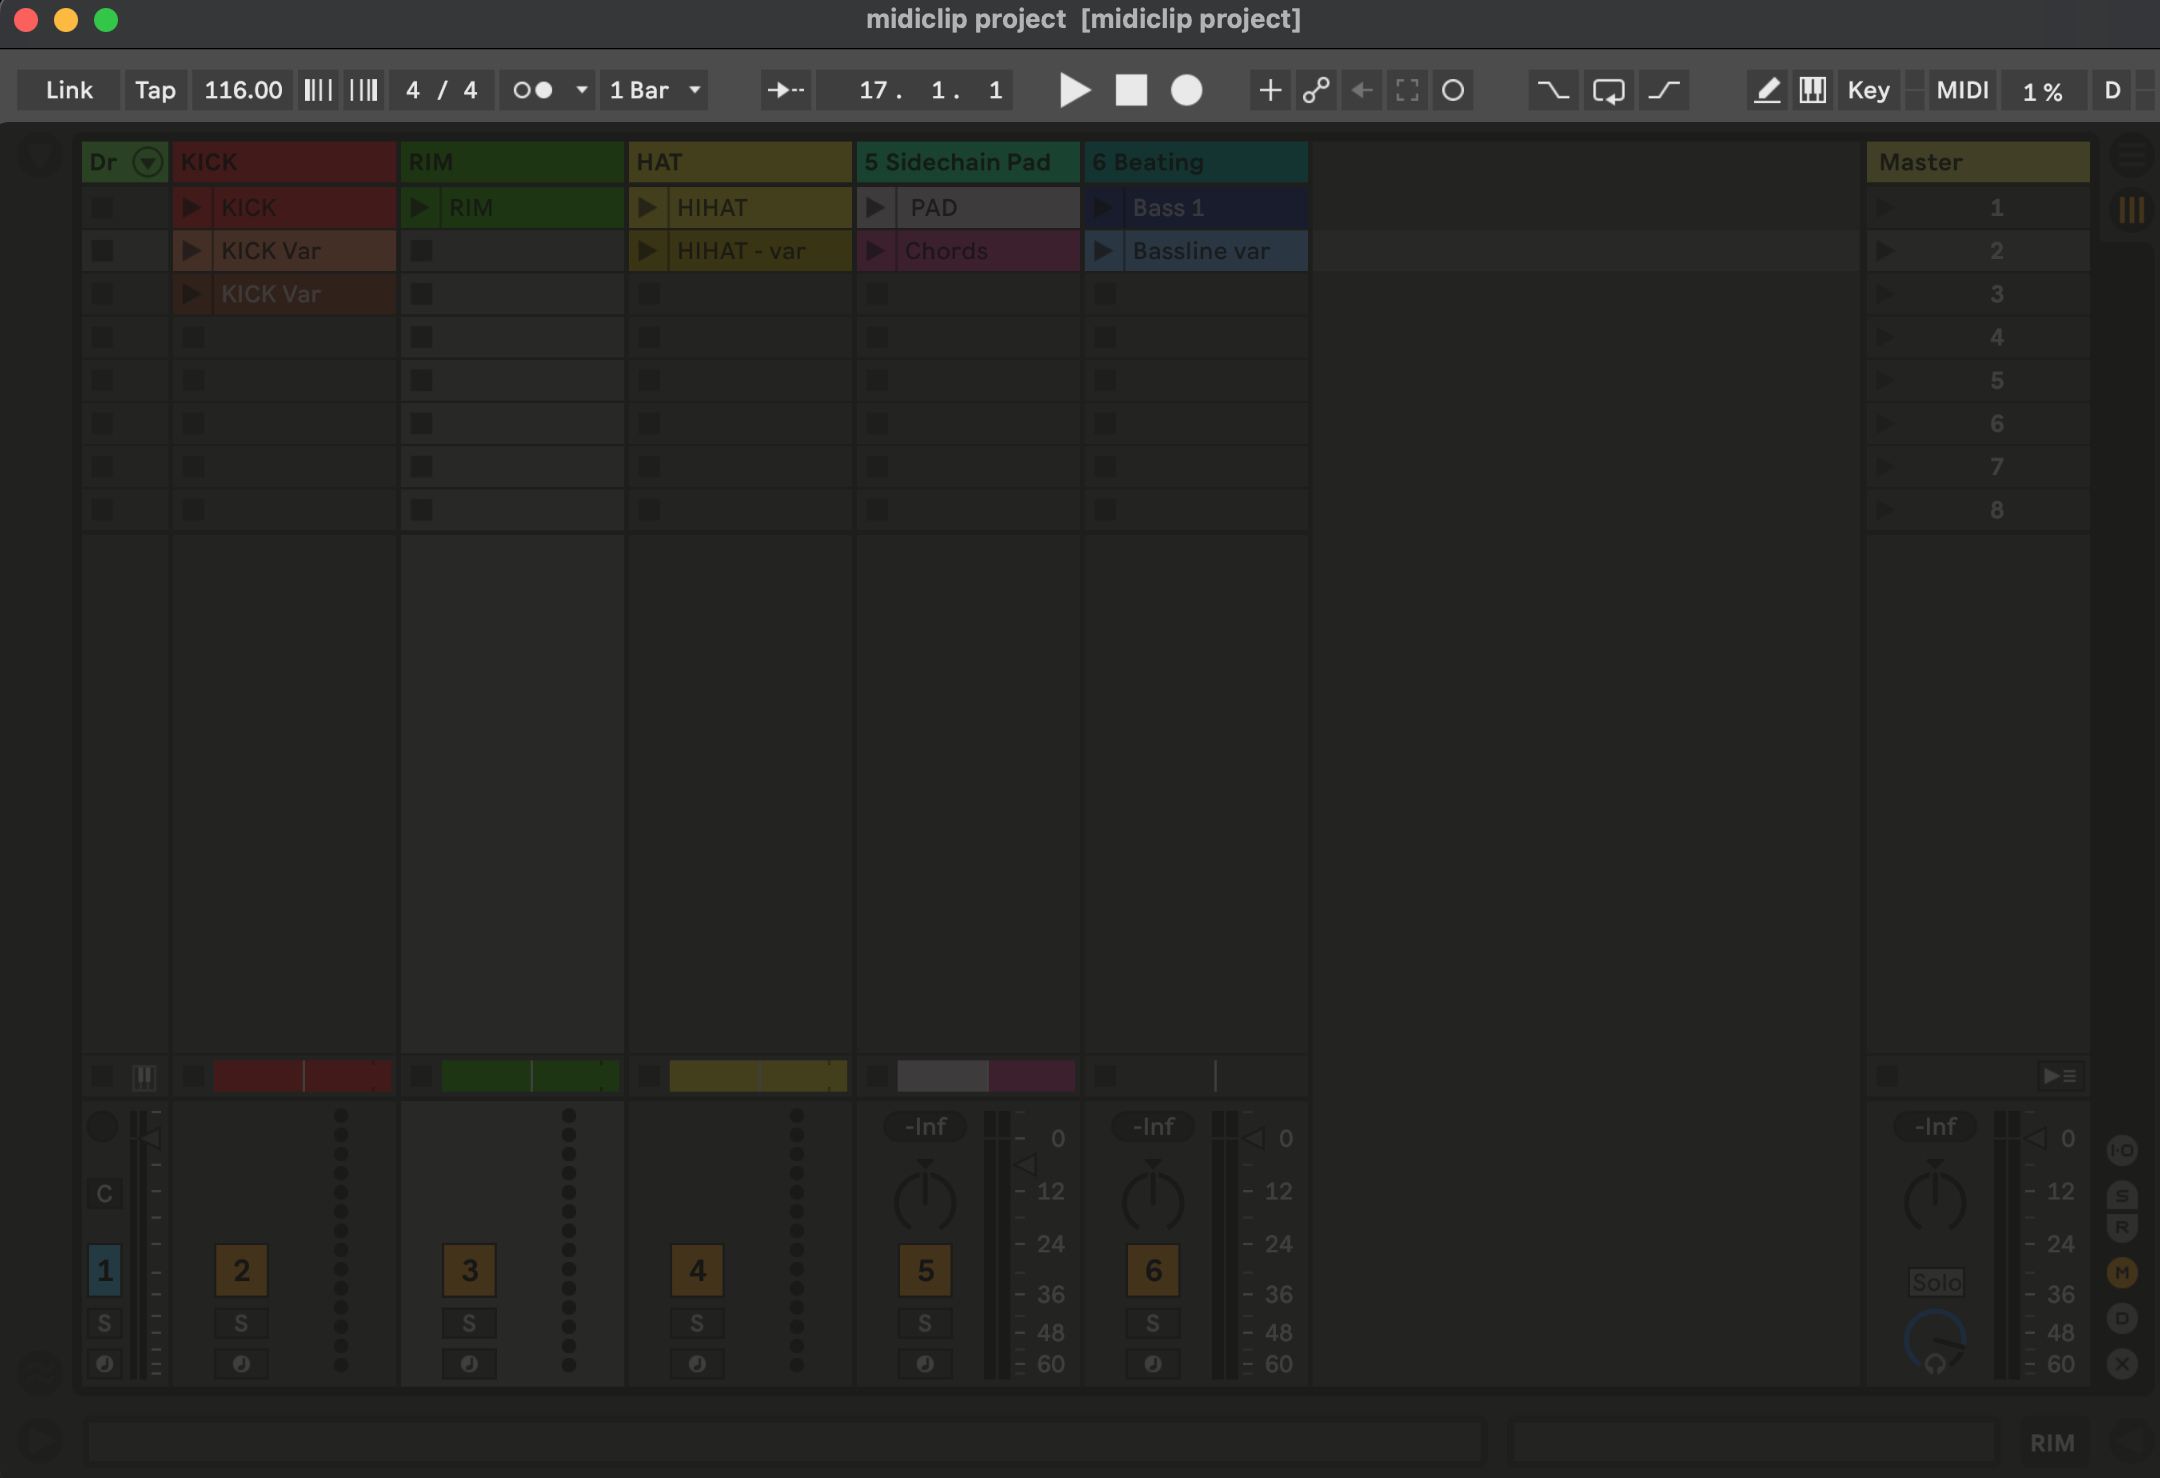Toggle the Metronome on/off
Image resolution: width=2160 pixels, height=1478 pixels.
533,90
